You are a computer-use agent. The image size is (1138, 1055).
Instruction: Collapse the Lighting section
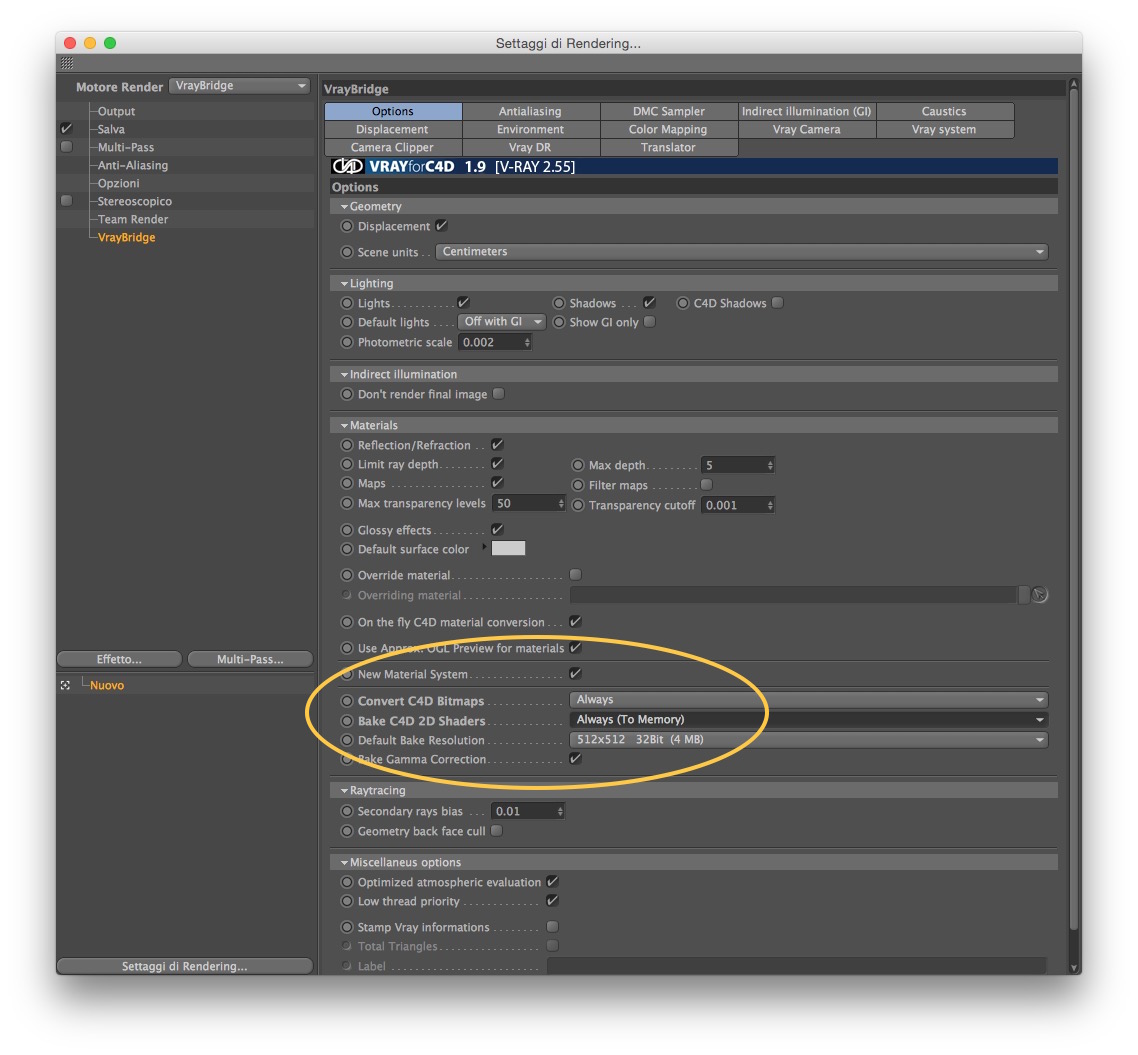[x=344, y=284]
